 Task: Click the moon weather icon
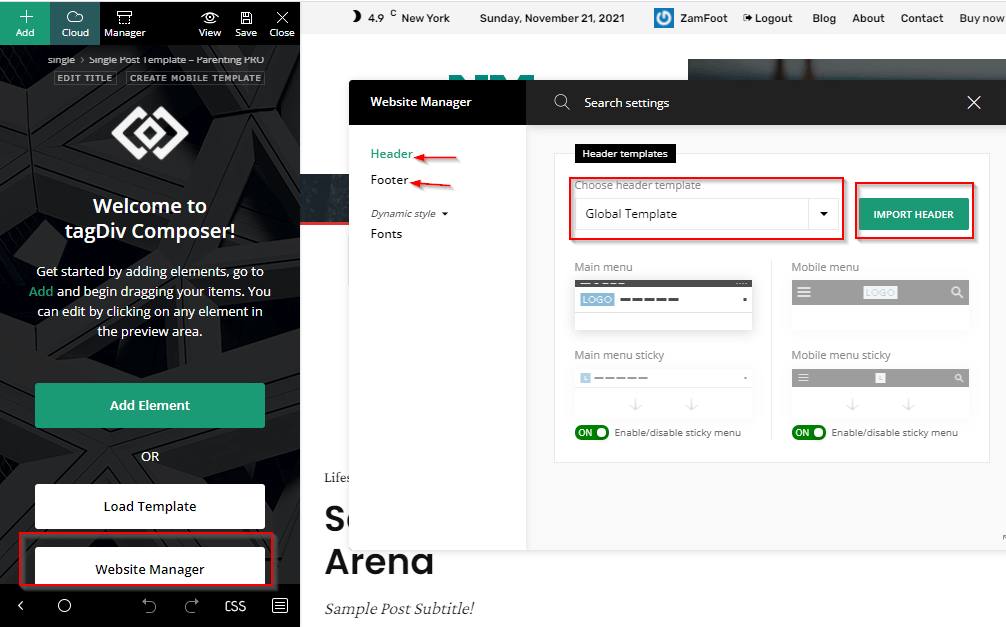pyautogui.click(x=357, y=17)
